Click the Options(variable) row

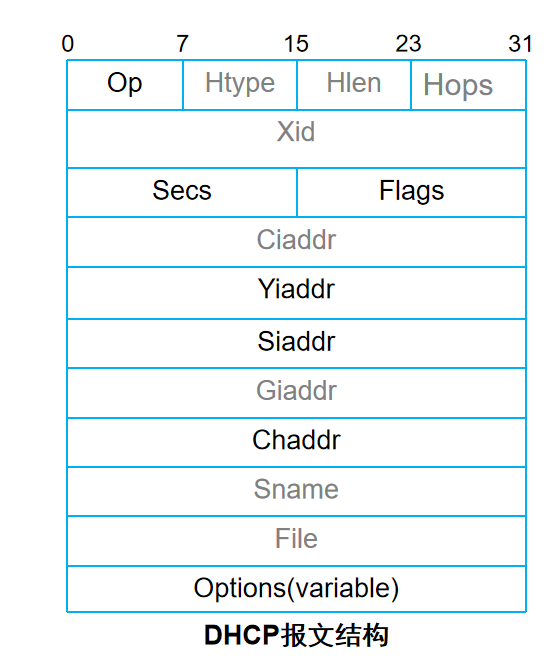click(x=297, y=590)
